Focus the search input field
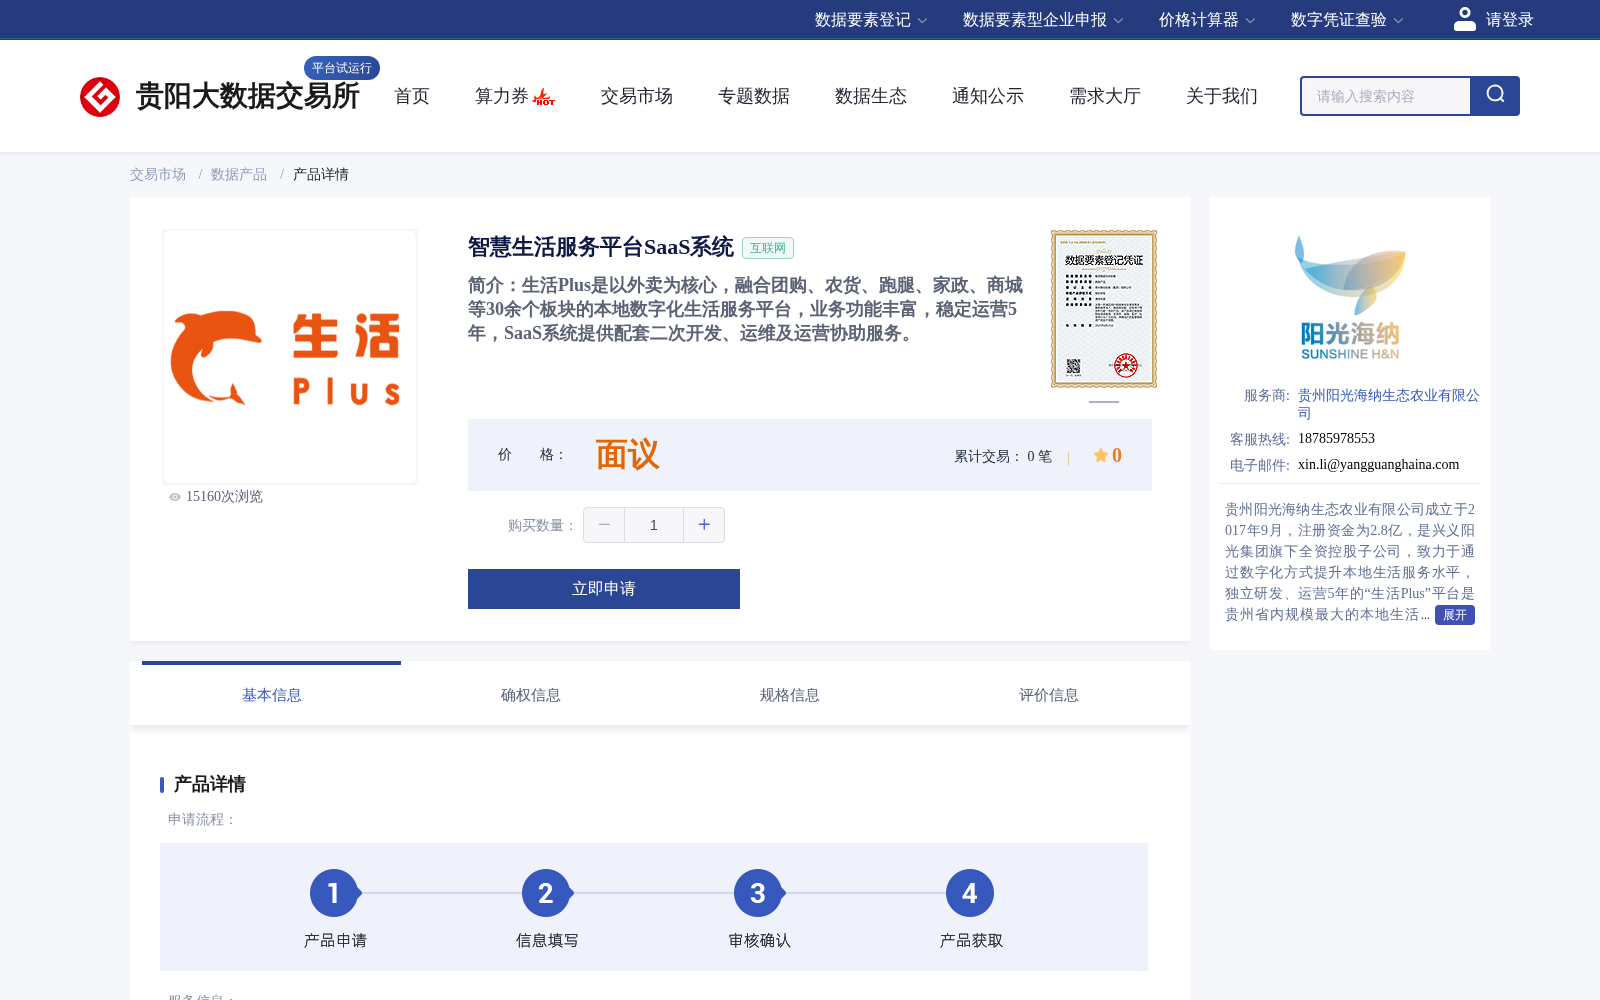This screenshot has width=1600, height=1000. coord(1386,96)
